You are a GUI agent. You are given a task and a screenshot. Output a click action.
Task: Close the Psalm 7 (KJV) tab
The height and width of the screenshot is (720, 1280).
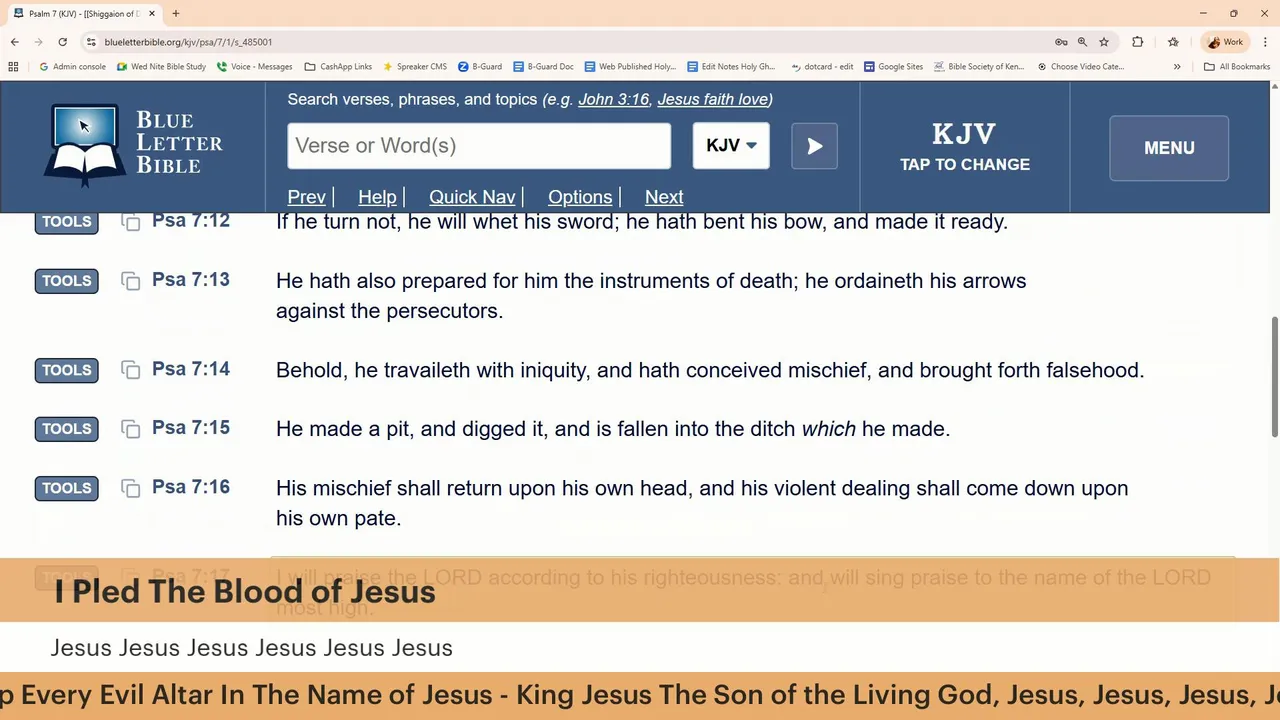click(152, 14)
